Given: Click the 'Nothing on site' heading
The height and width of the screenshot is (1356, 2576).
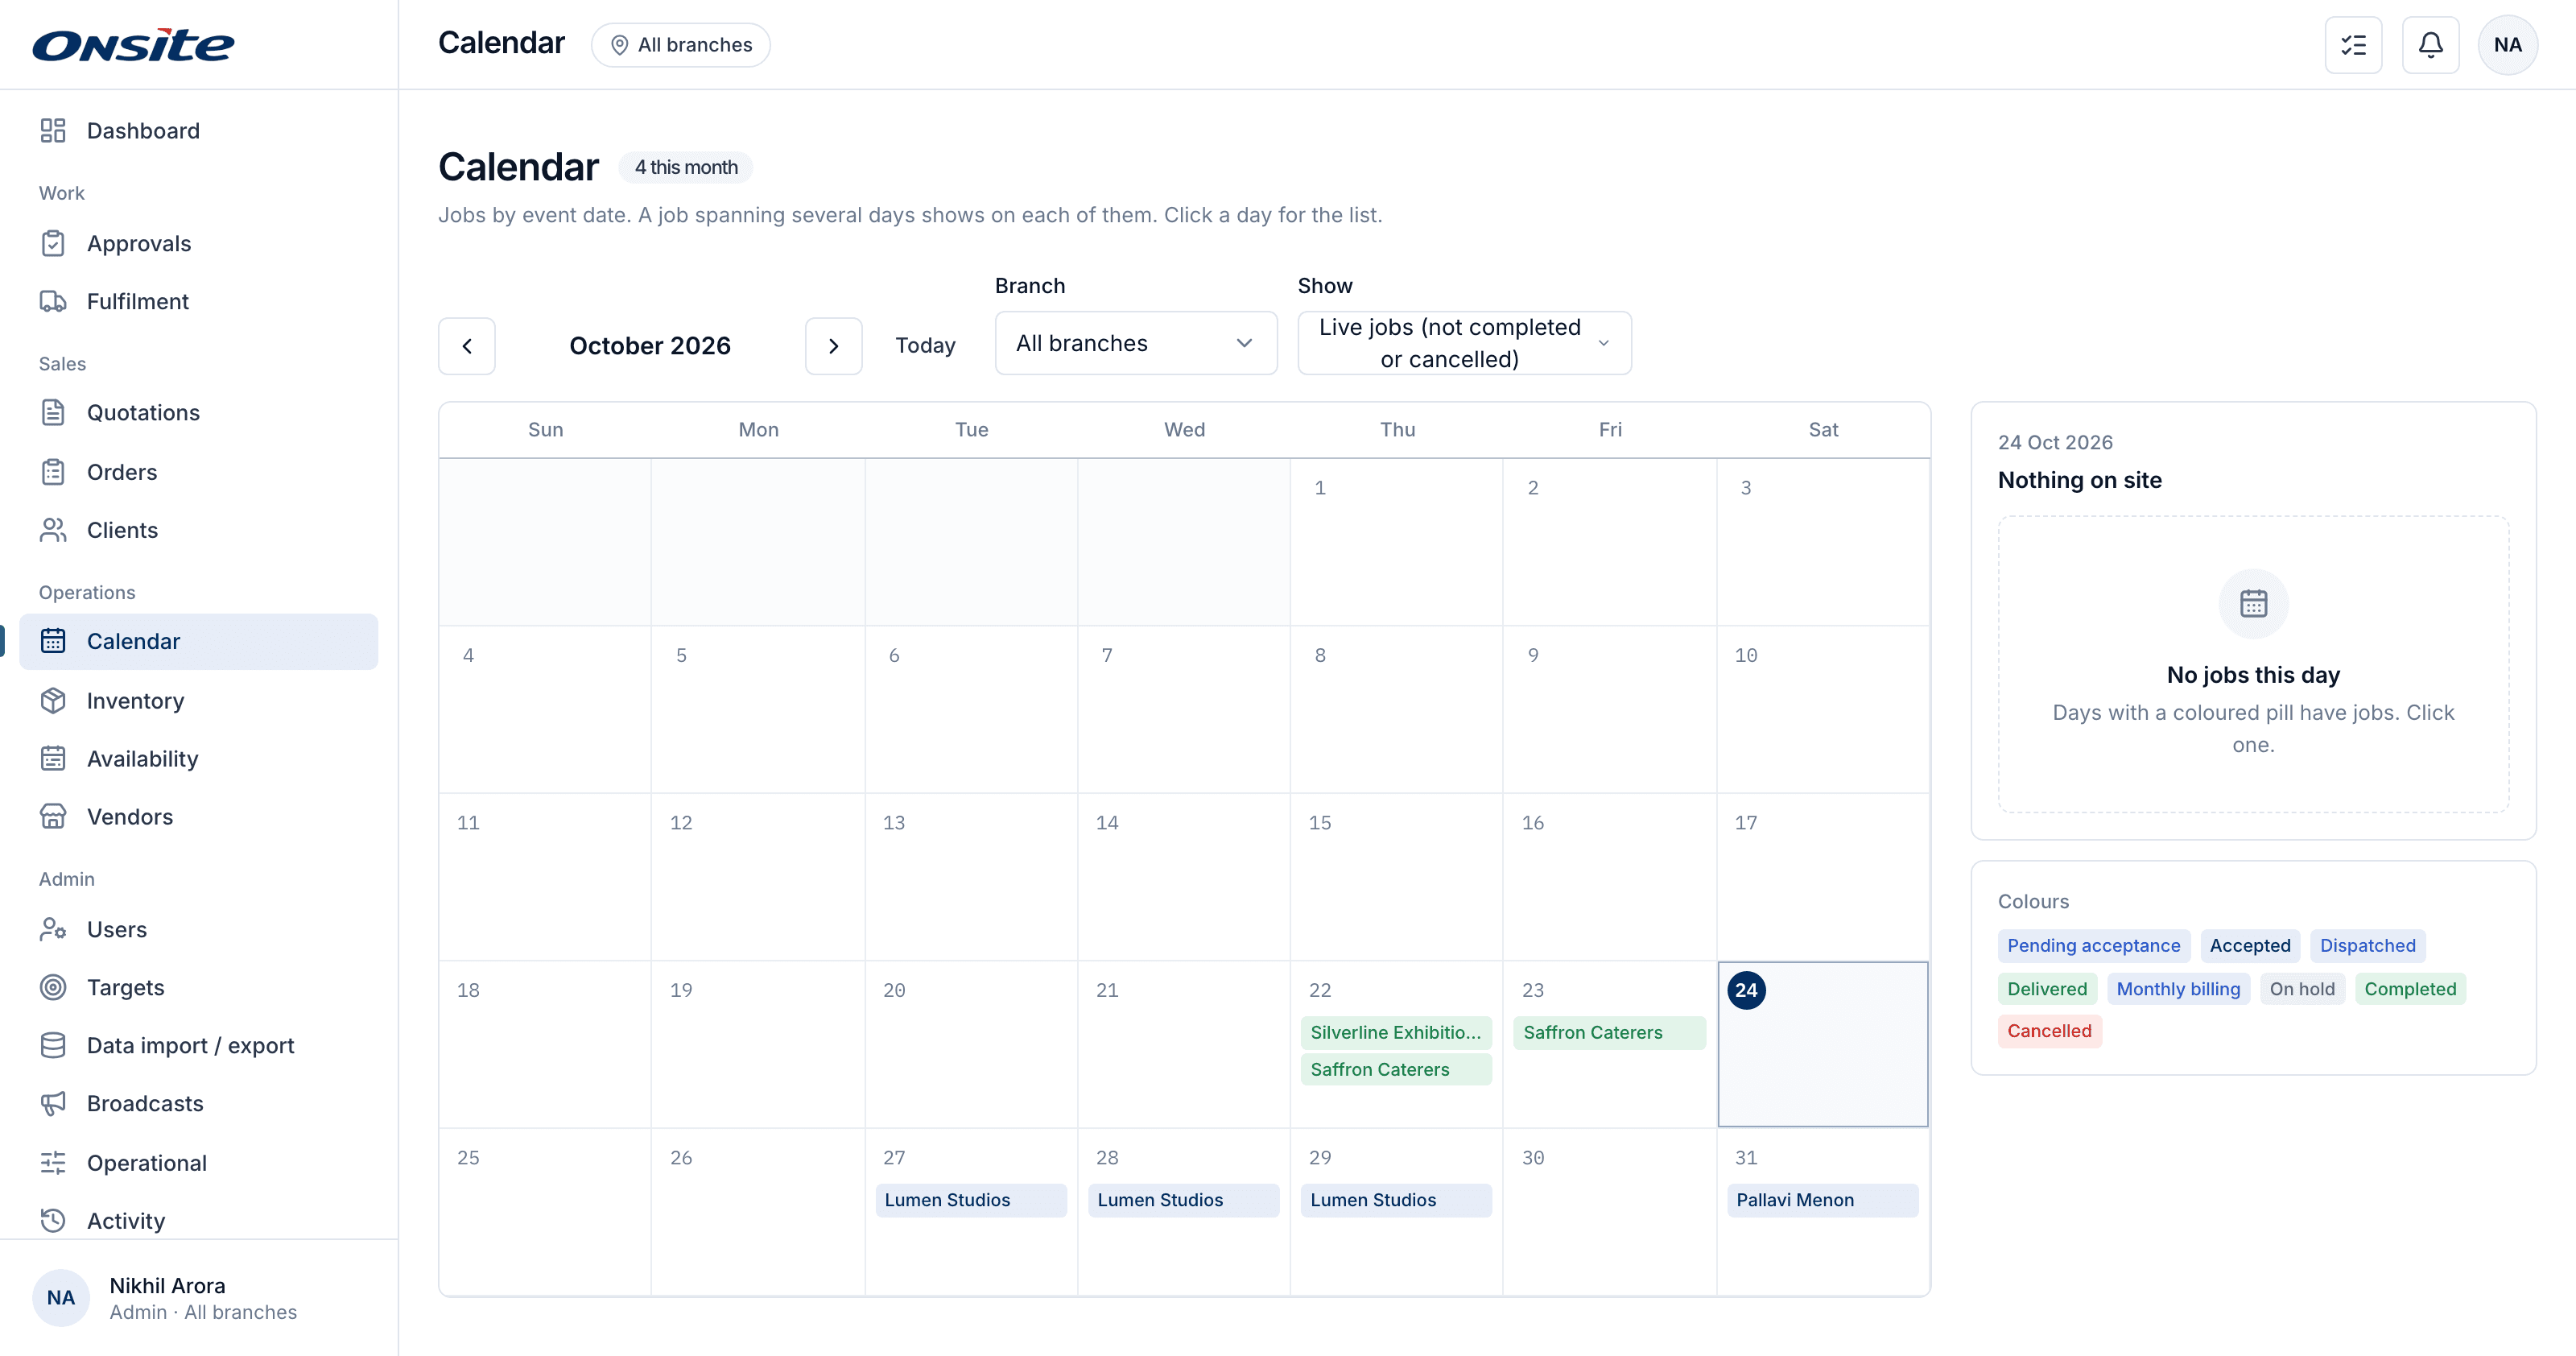Looking at the screenshot, I should [2079, 480].
